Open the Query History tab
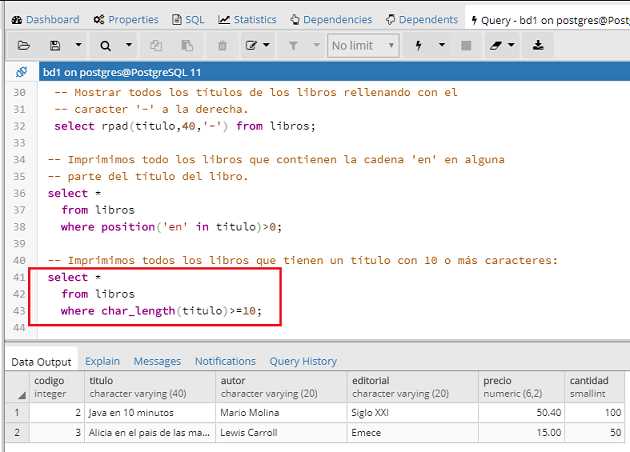Screen dimensions: 630x452 [x=303, y=361]
